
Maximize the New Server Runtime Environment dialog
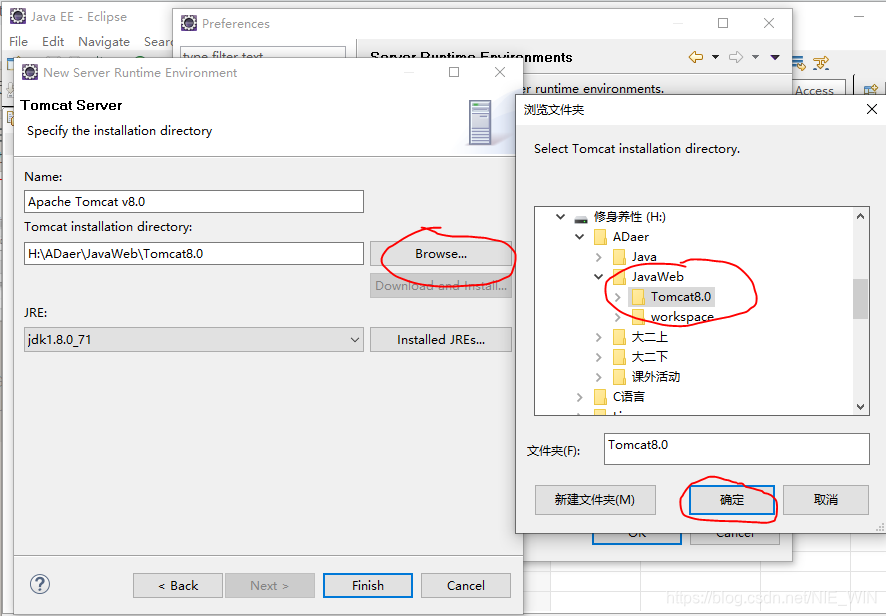tap(454, 72)
